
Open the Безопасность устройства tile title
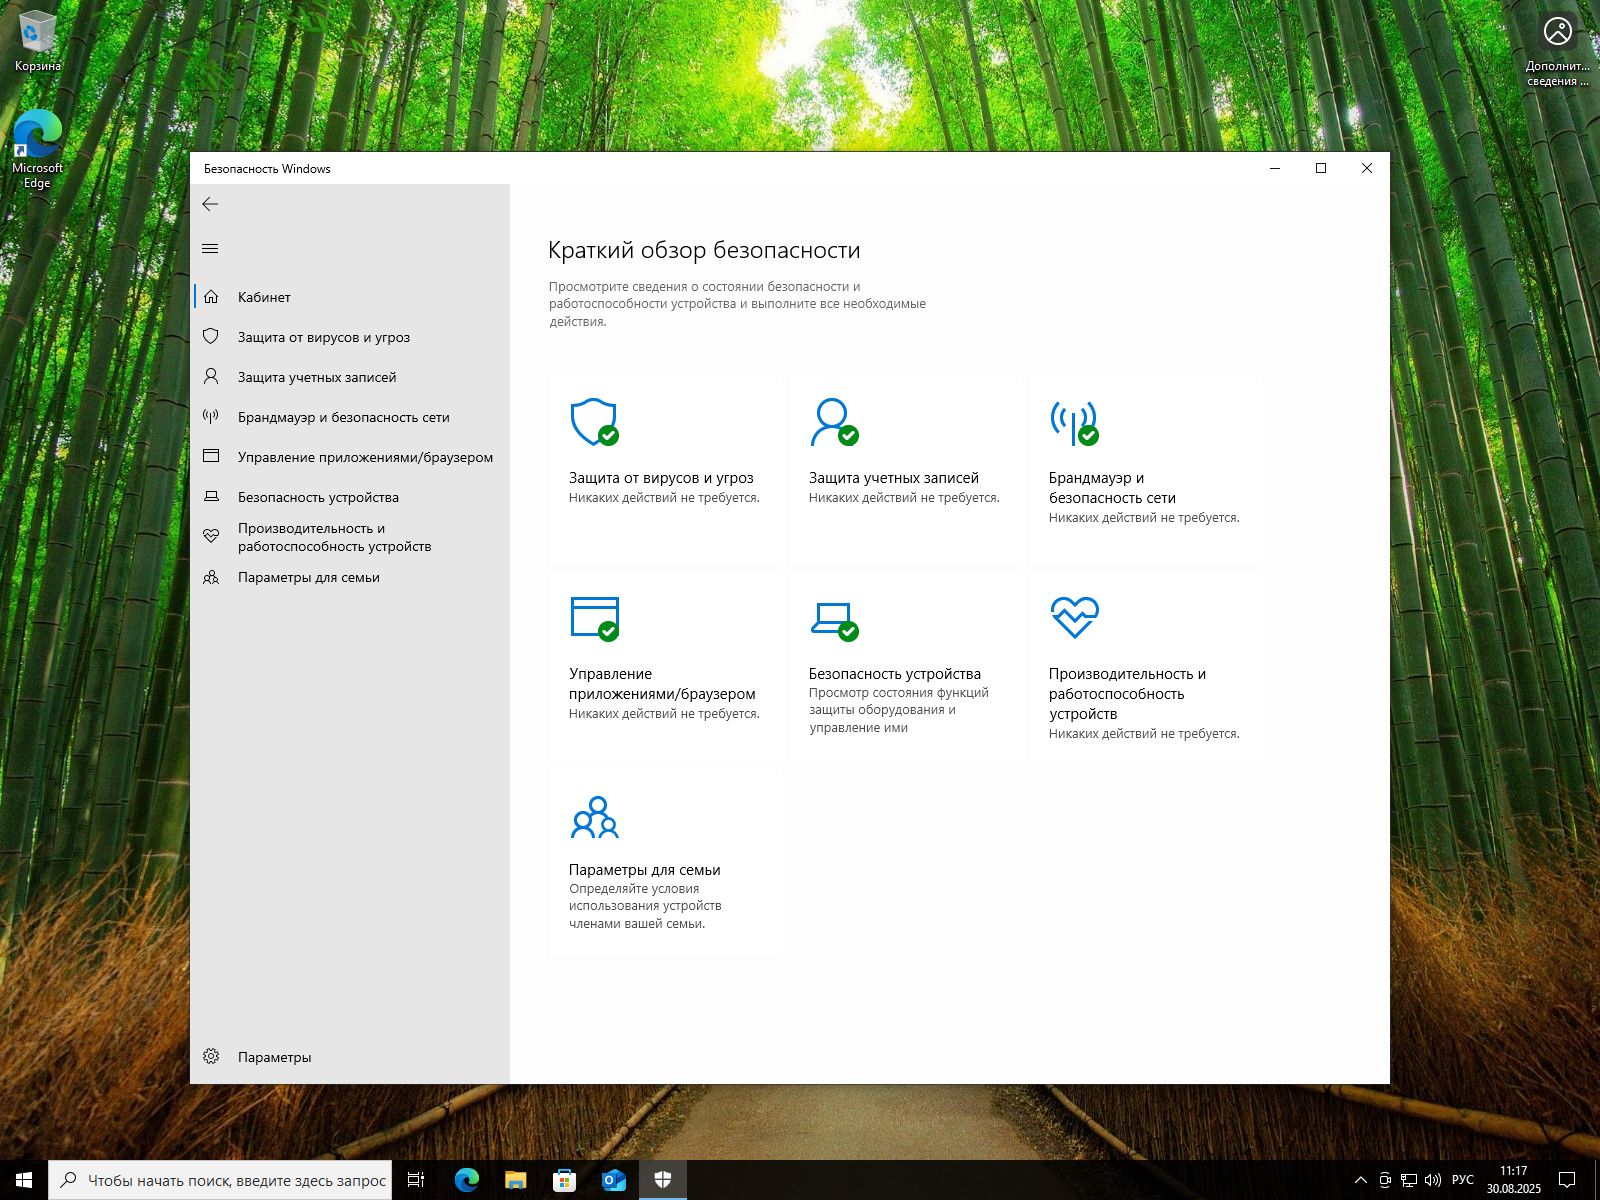click(x=895, y=674)
